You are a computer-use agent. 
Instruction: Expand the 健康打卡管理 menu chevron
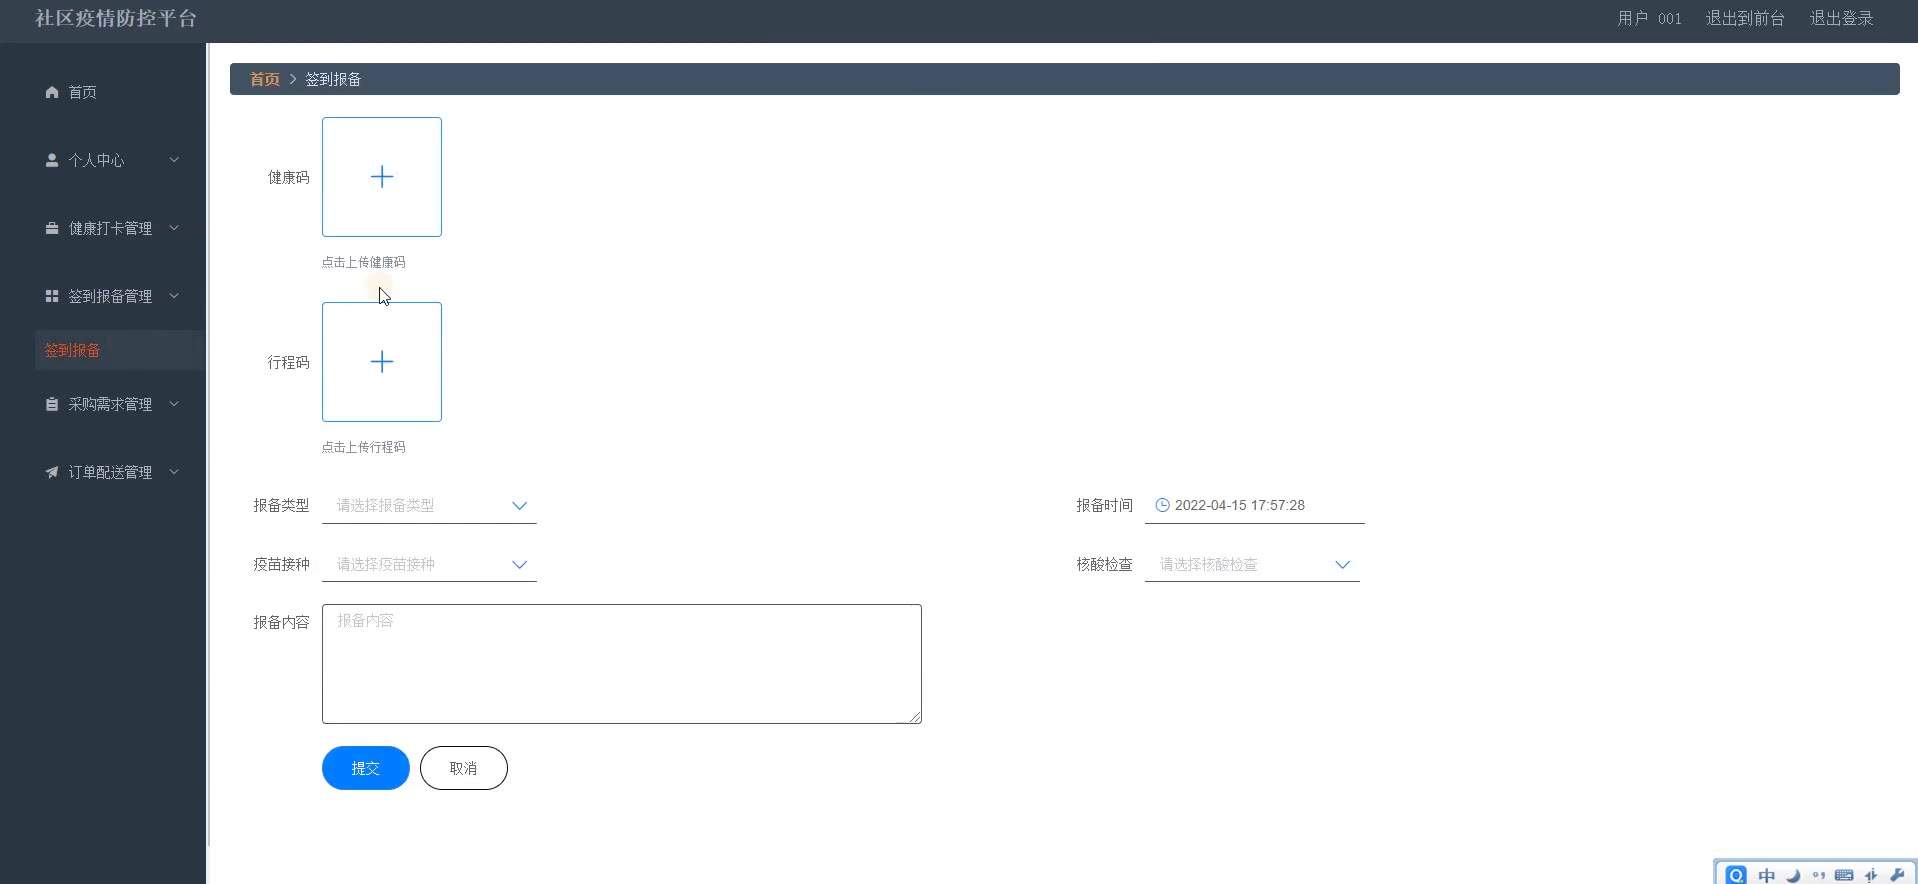tap(174, 228)
